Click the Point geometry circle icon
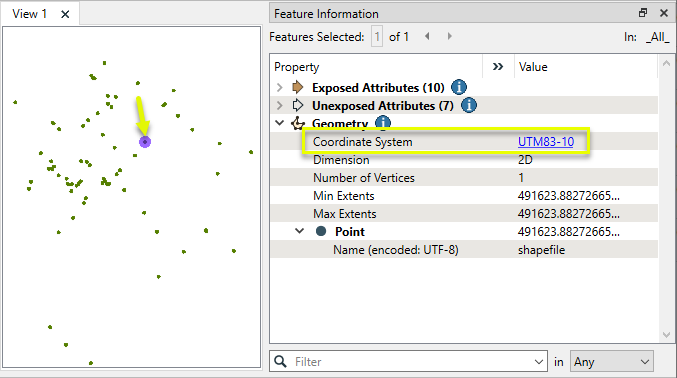 321,231
